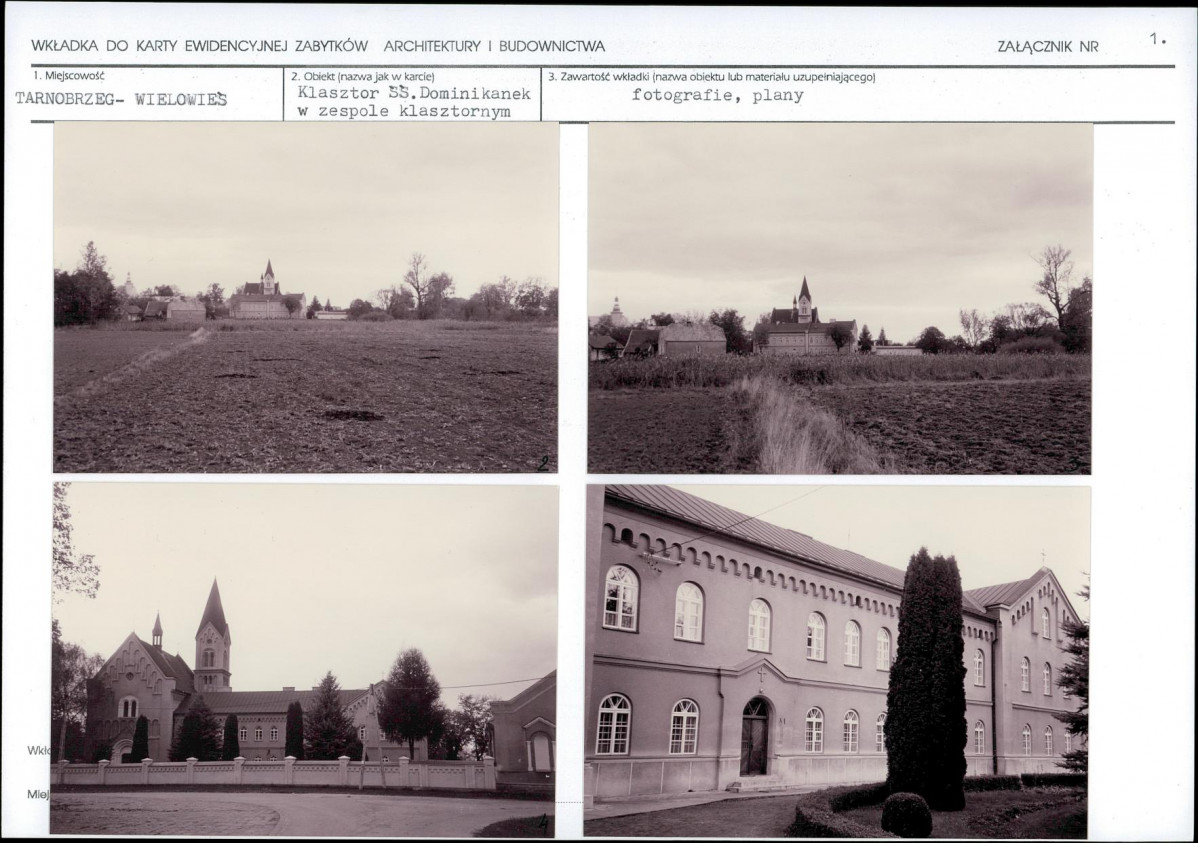
Task: Click the '3. Zawartość wkładki' field label
Action: point(712,76)
